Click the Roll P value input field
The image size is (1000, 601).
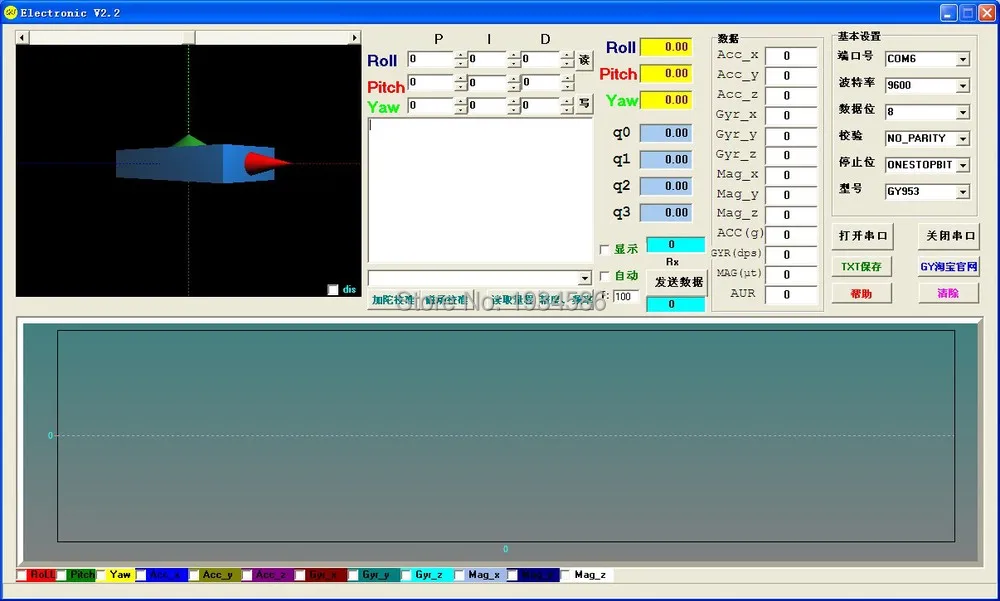[431, 59]
